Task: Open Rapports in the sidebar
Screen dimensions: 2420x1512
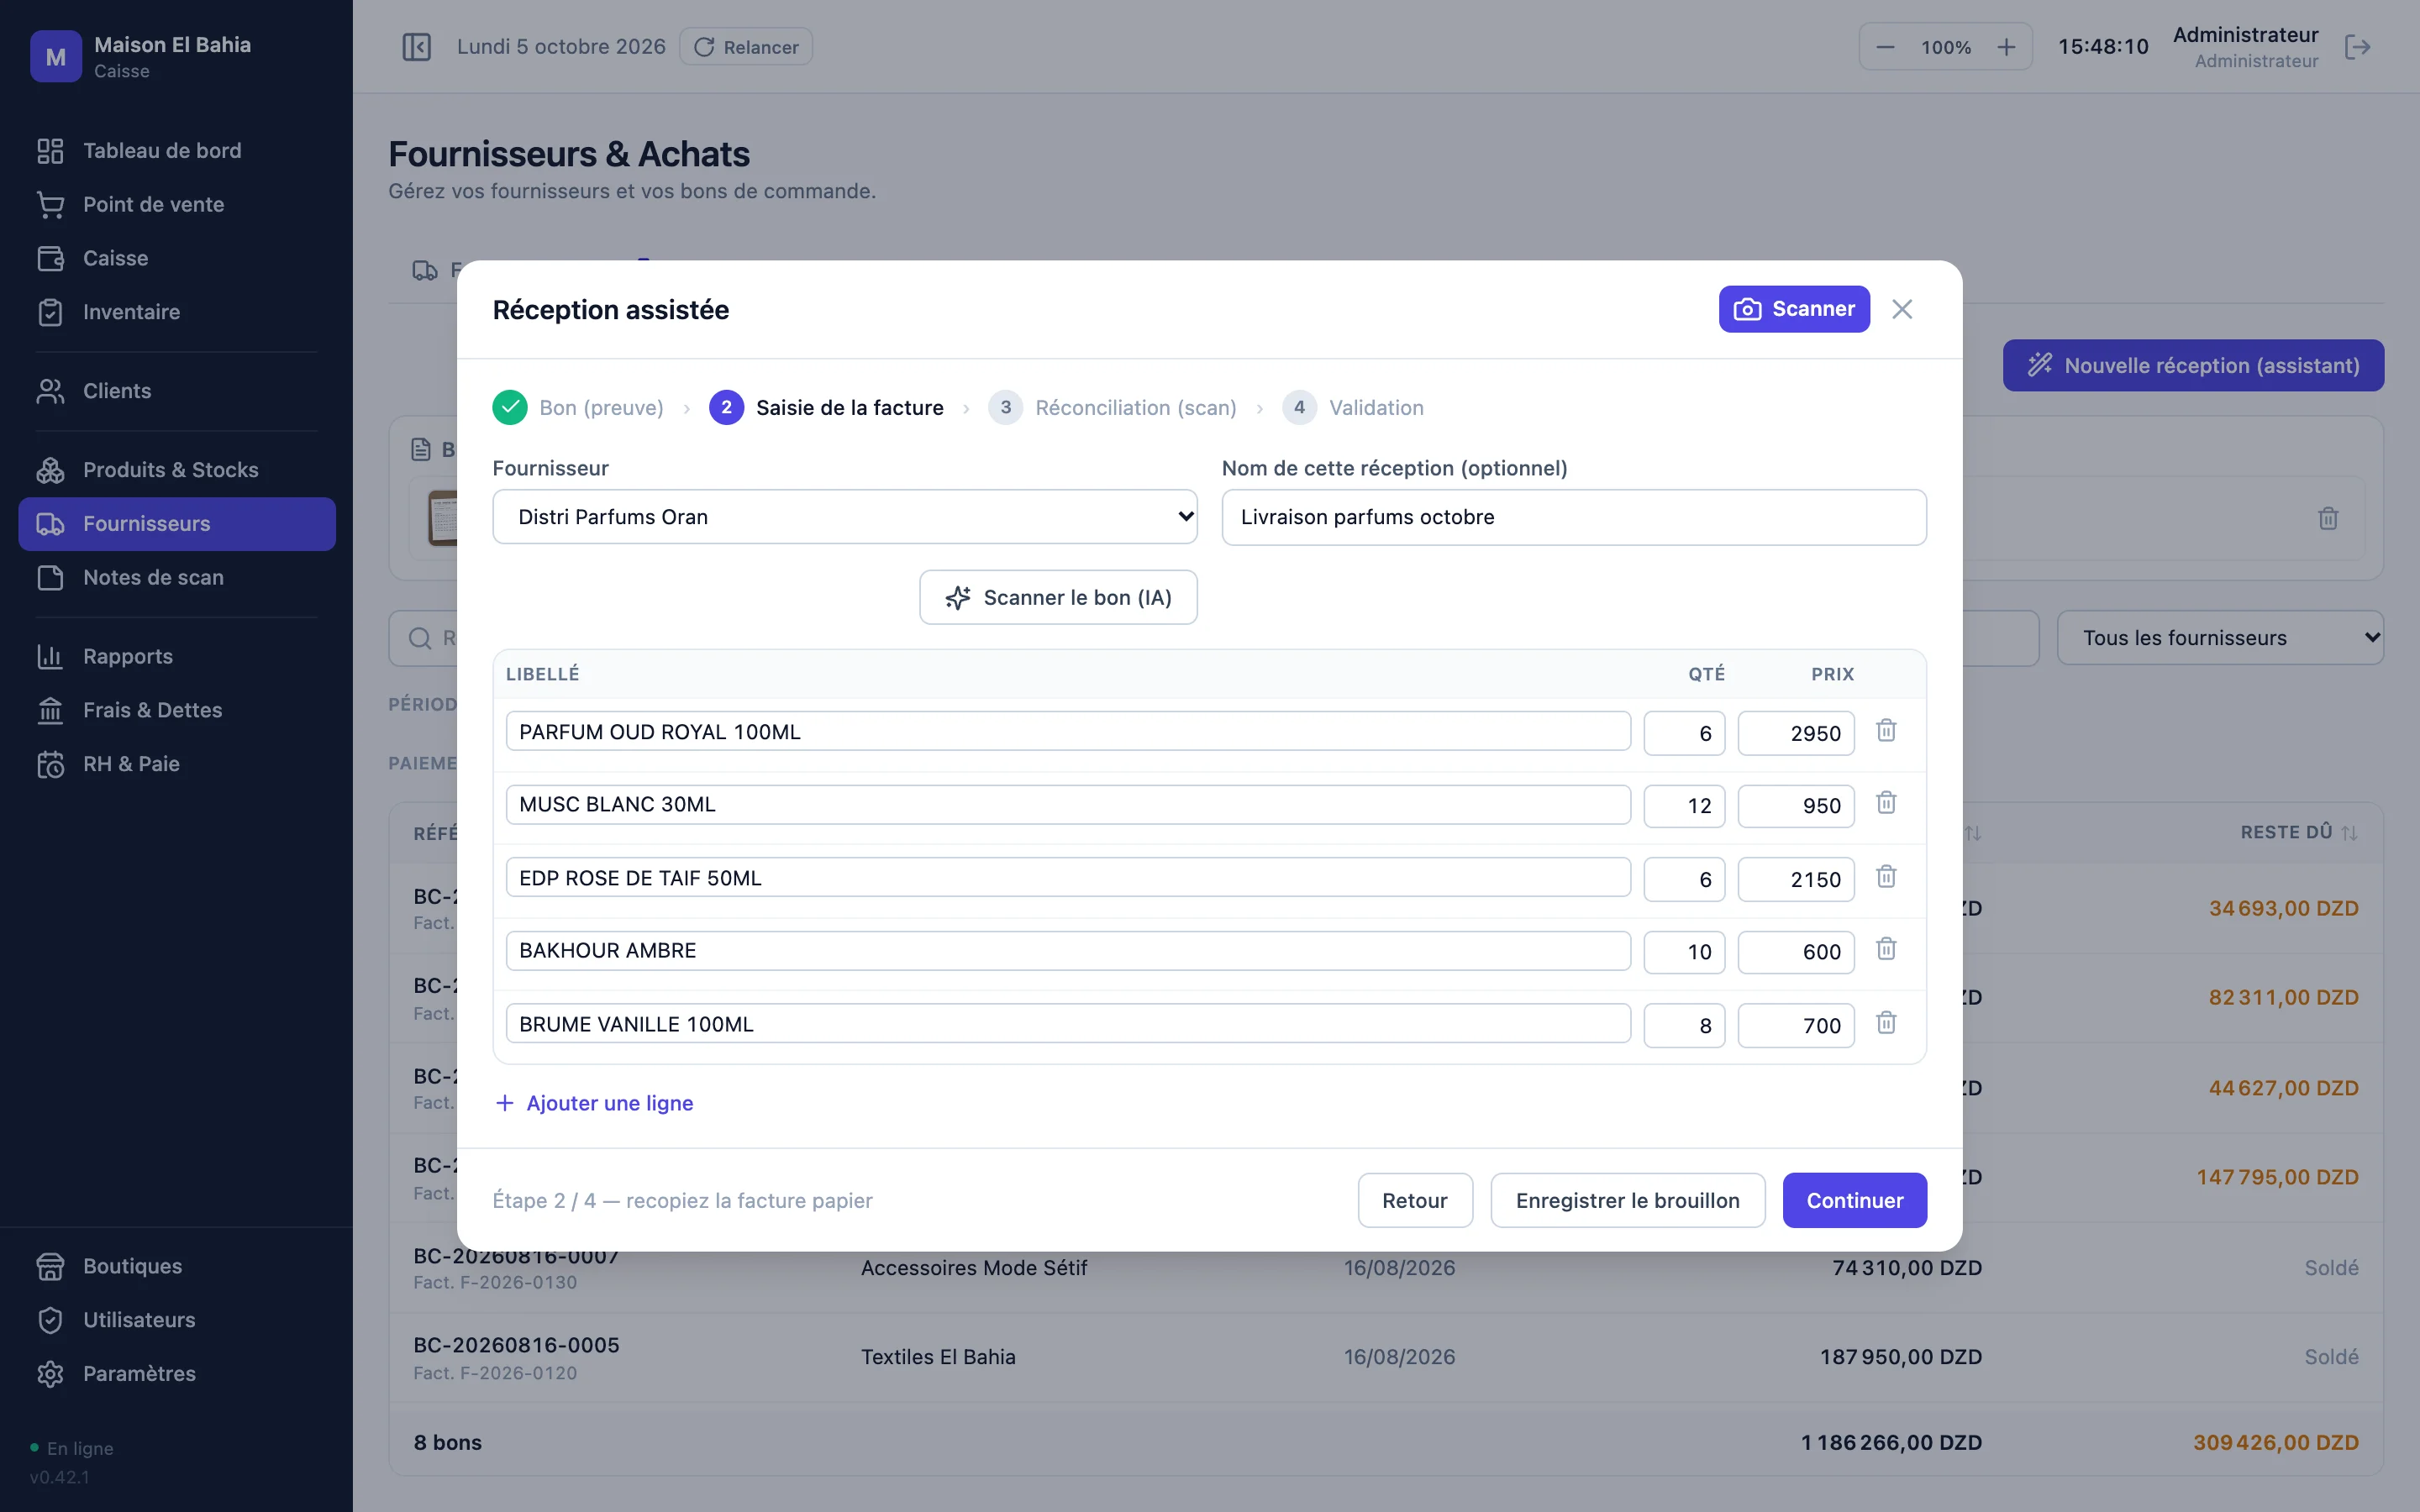Action: [177, 656]
